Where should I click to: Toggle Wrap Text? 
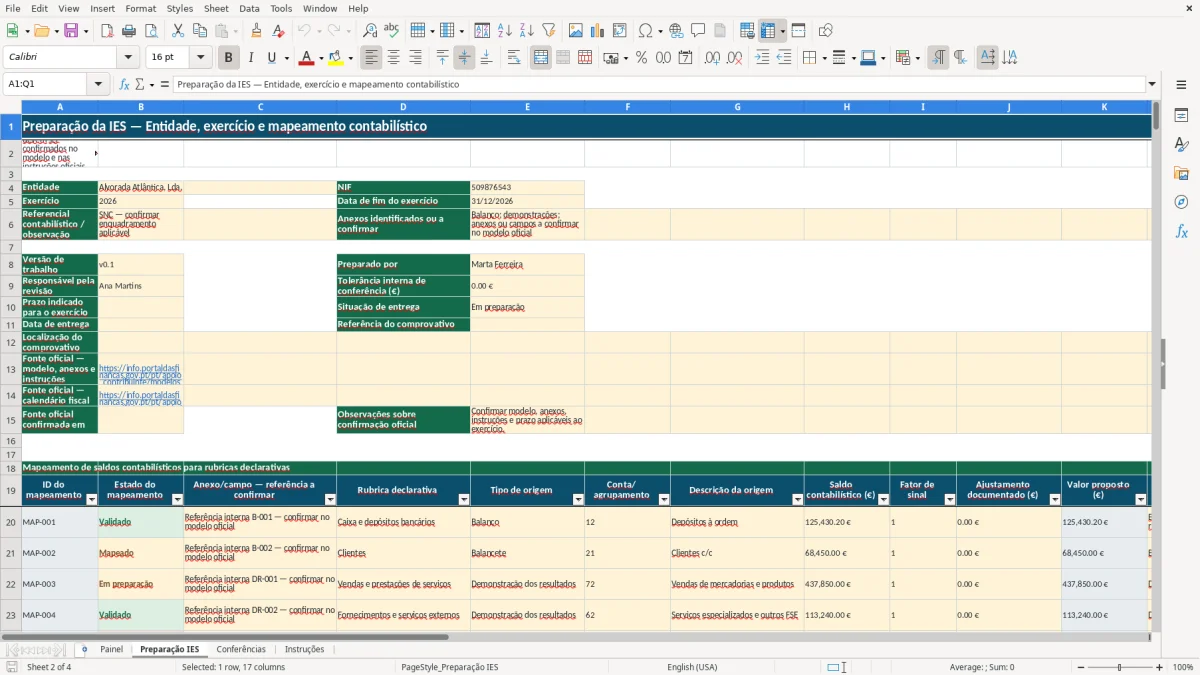click(513, 58)
